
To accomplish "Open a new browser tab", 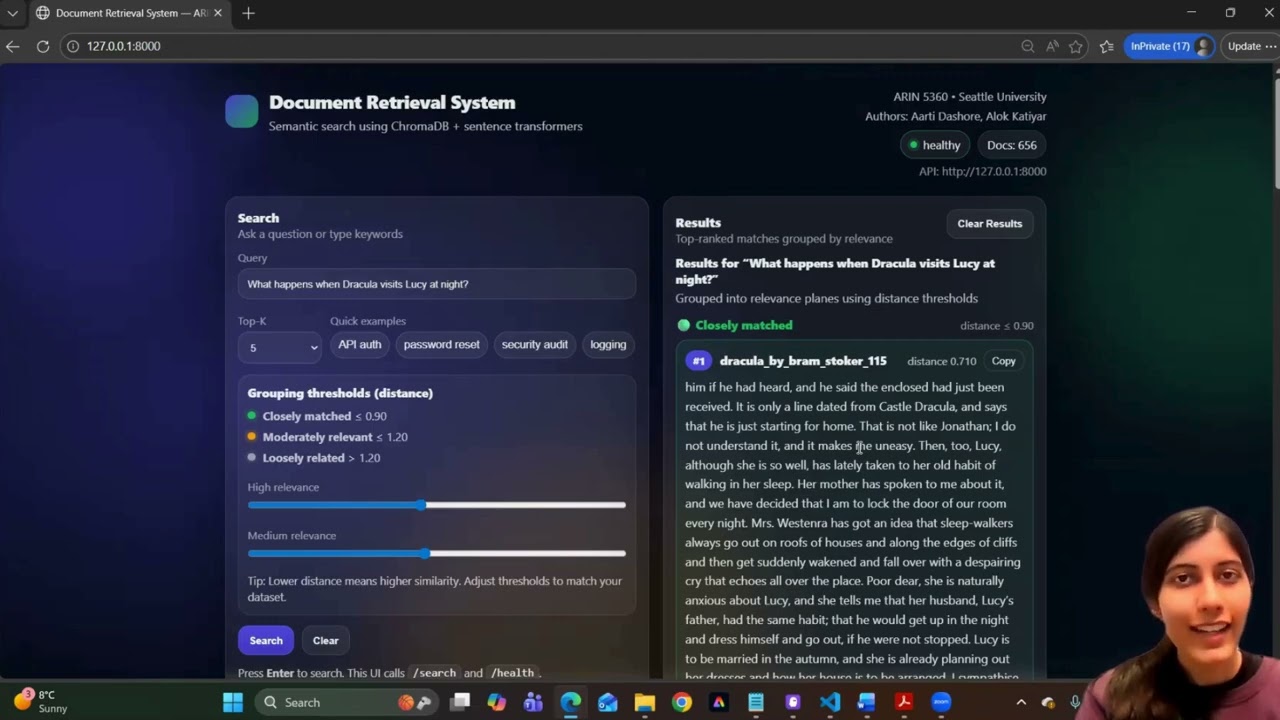I will [248, 13].
